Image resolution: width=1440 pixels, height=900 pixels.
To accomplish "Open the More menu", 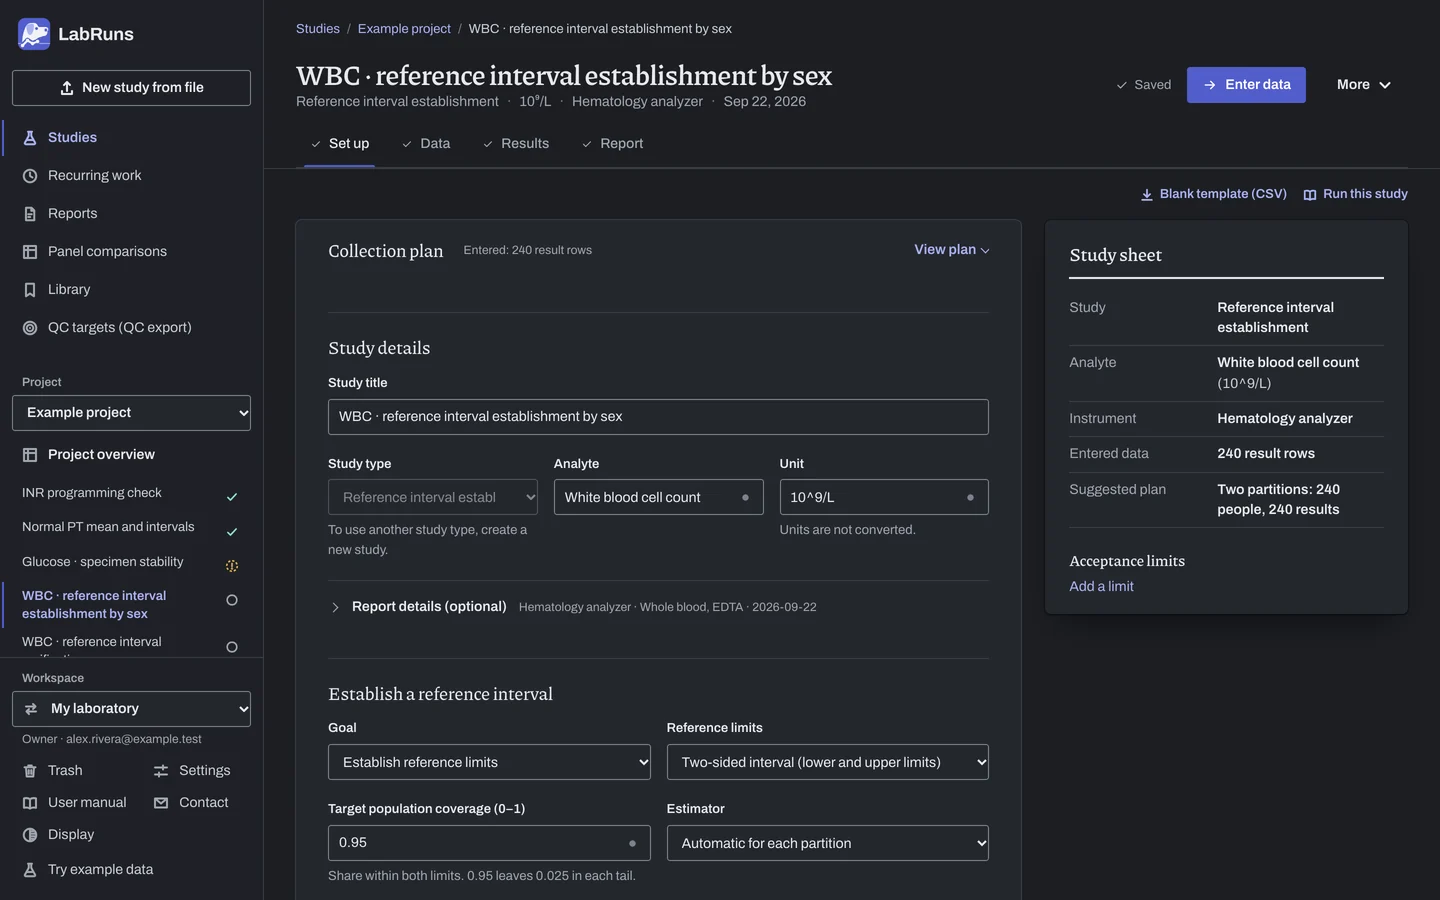I will coord(1364,85).
